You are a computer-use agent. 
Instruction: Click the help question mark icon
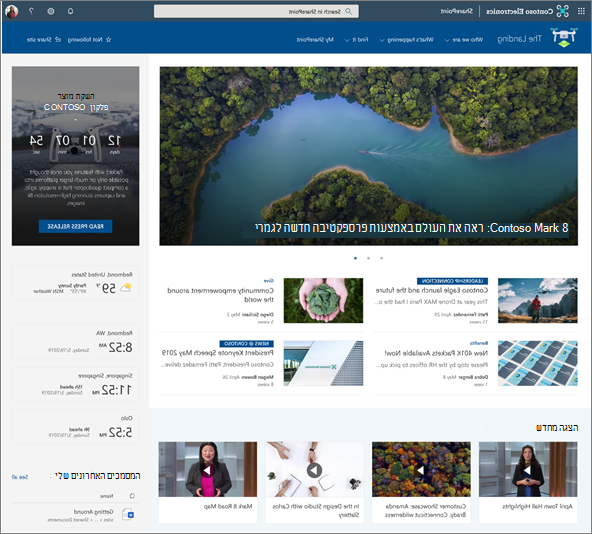coord(31,11)
